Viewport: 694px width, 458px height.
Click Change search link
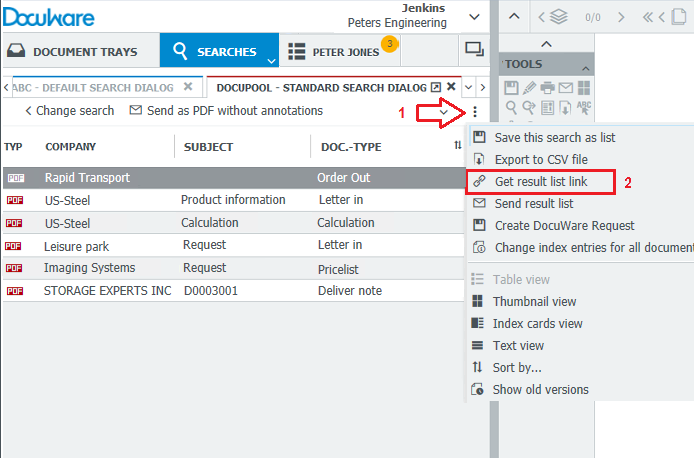point(69,111)
